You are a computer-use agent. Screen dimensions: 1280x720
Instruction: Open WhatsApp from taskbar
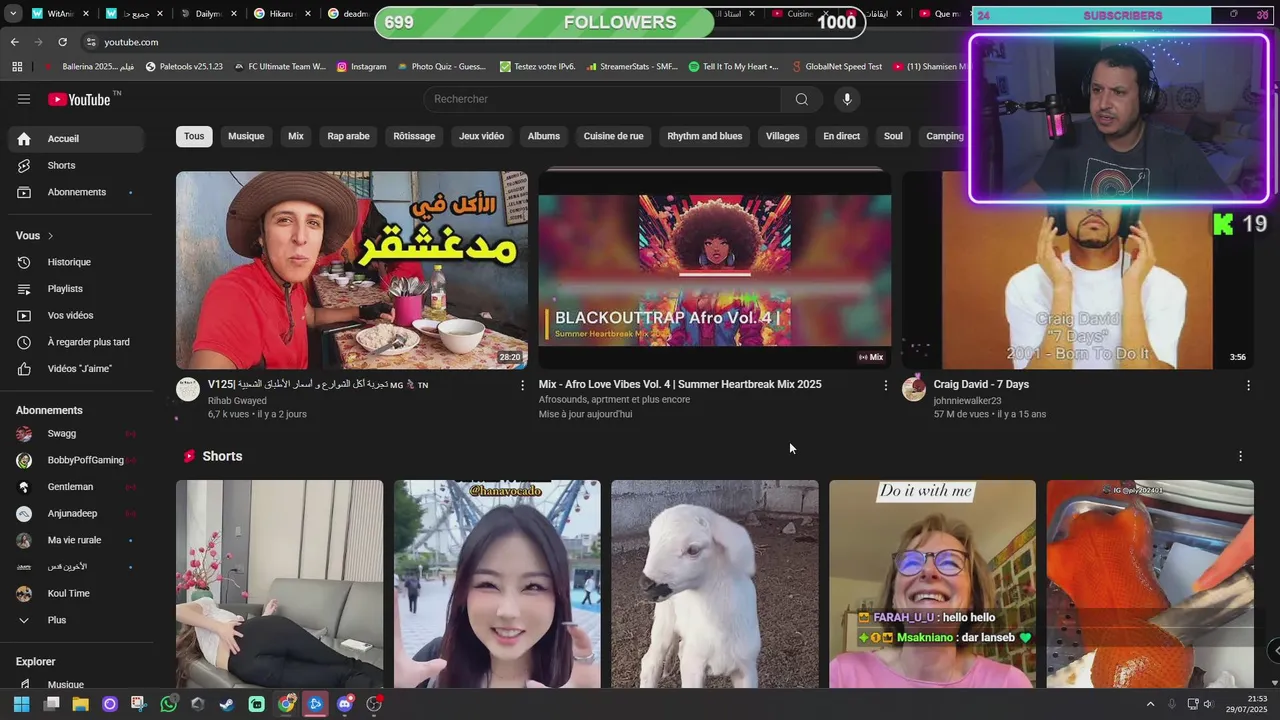168,704
